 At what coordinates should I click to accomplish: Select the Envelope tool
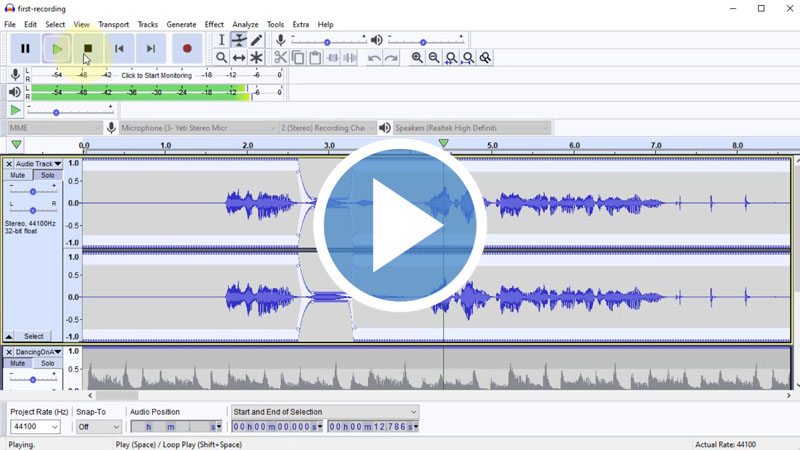239,40
